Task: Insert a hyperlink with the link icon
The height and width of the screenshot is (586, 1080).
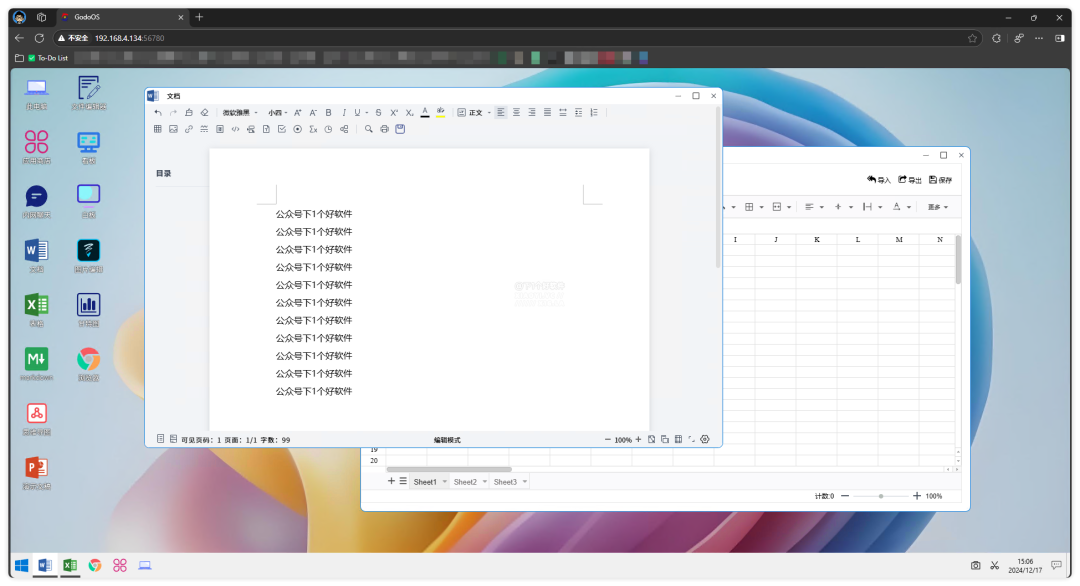Action: 189,129
